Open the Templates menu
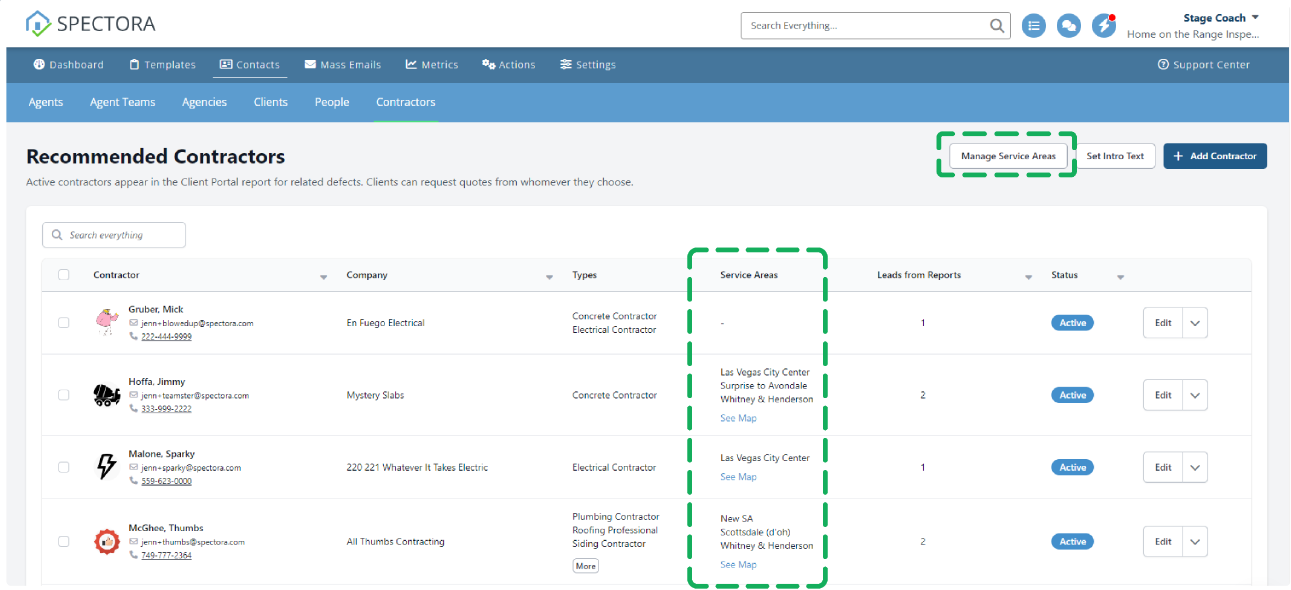This screenshot has width=1291, height=590. pos(162,65)
